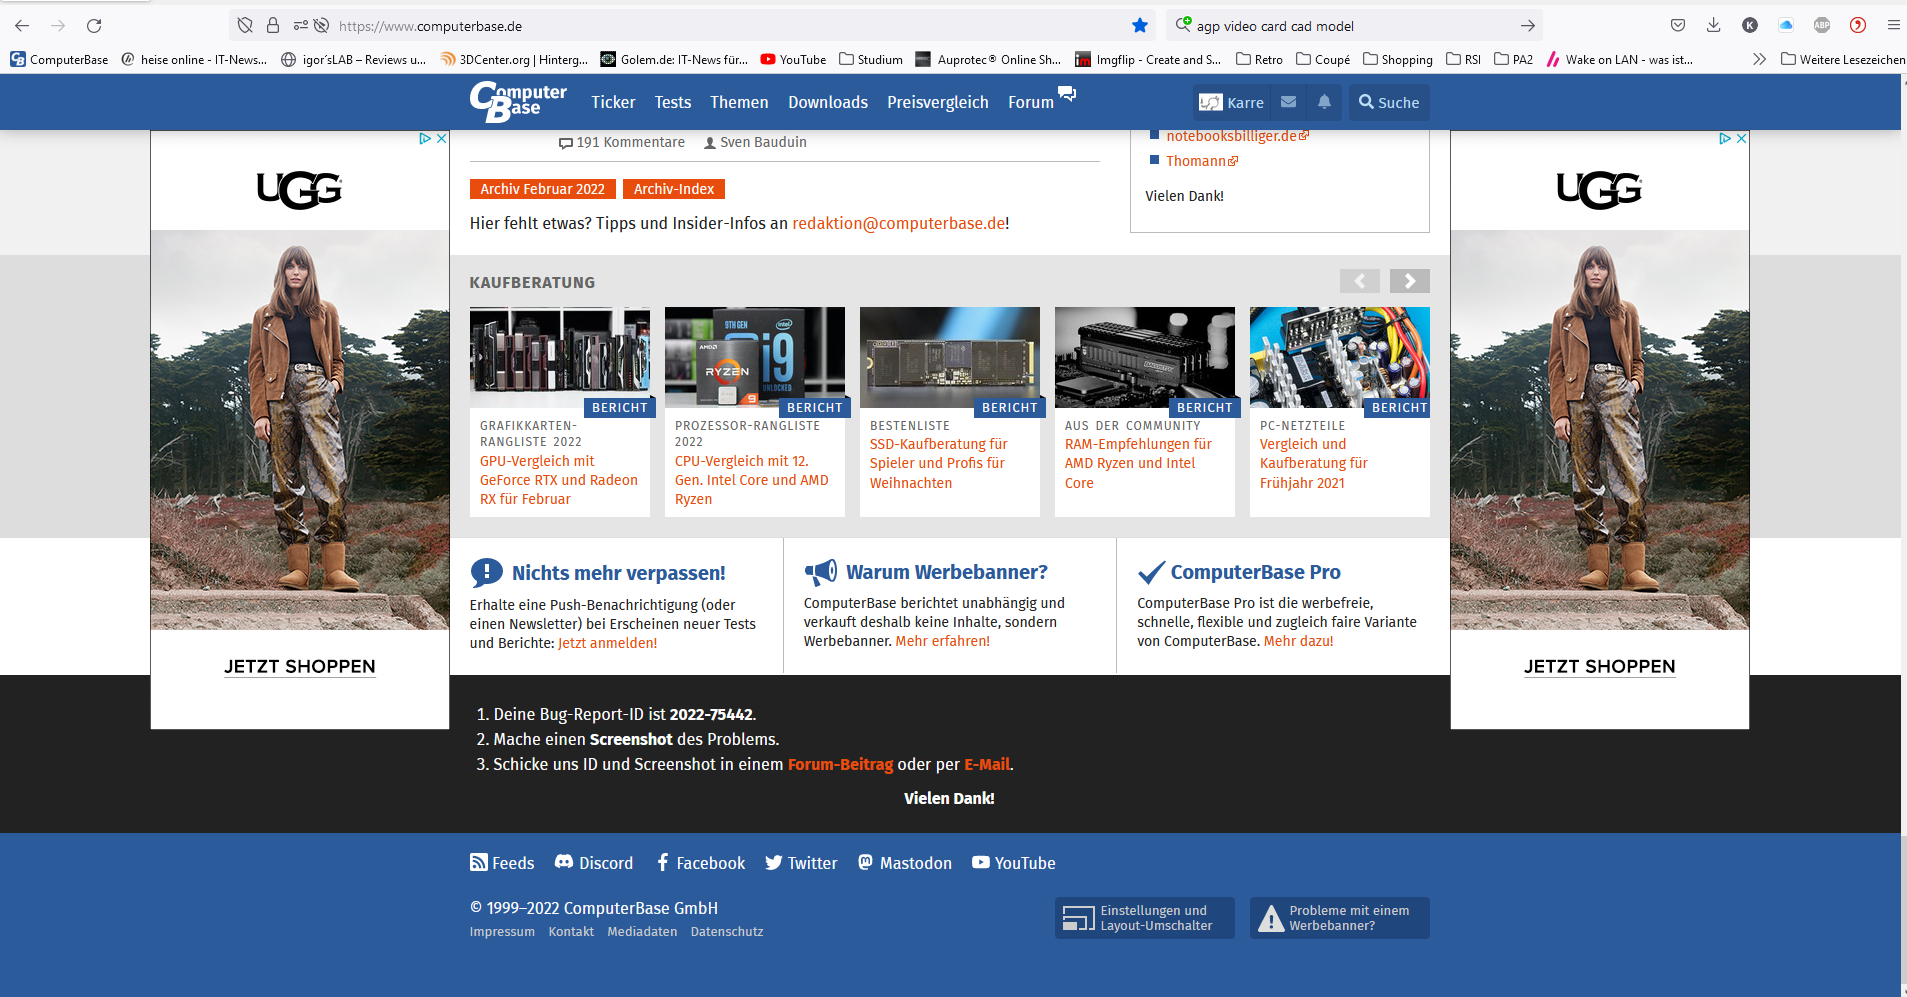Click the Archiv-Index button

point(674,189)
